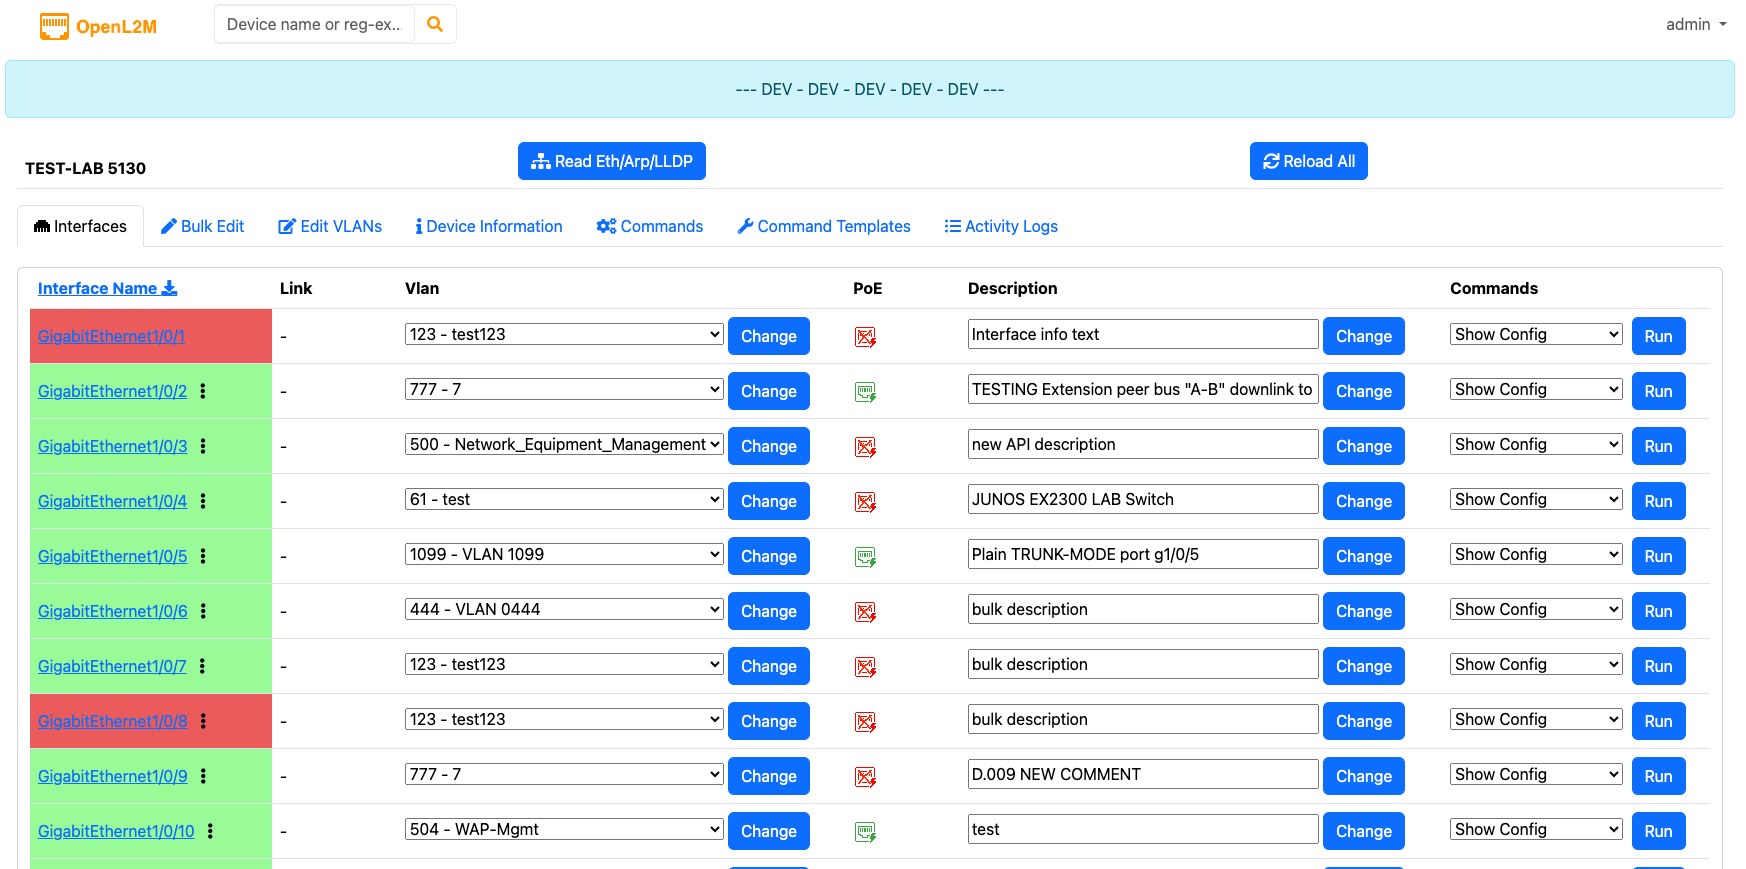Click the PoE enabled icon for GigabitEthernet1/0/10
This screenshot has height=869, width=1746.
(866, 832)
